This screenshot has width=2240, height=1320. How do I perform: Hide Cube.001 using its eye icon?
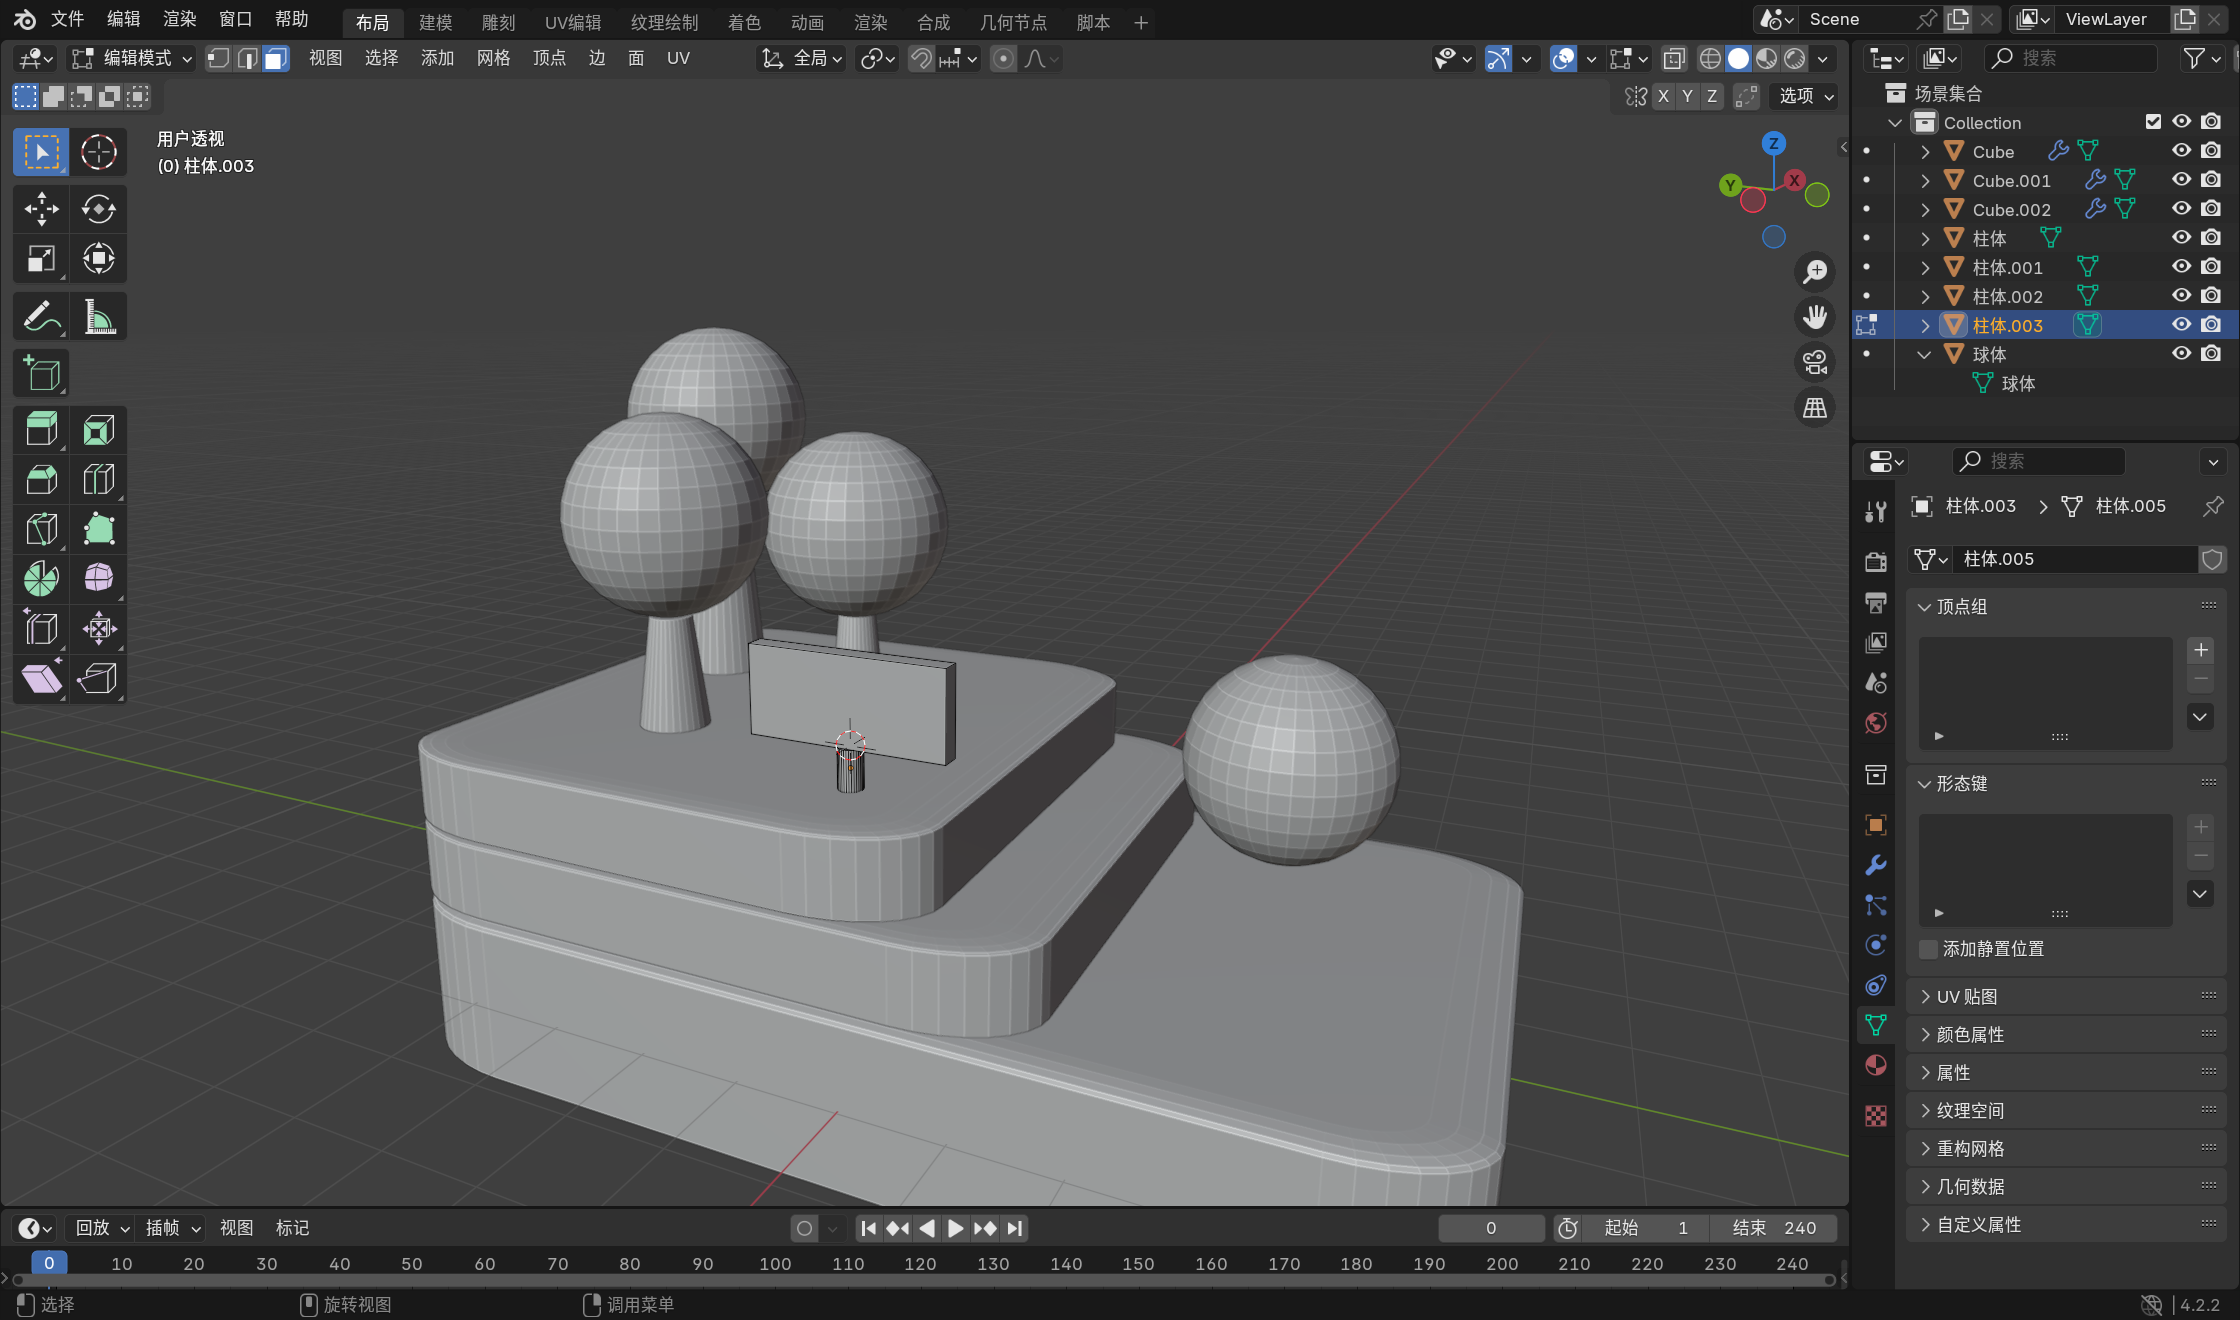[2181, 180]
